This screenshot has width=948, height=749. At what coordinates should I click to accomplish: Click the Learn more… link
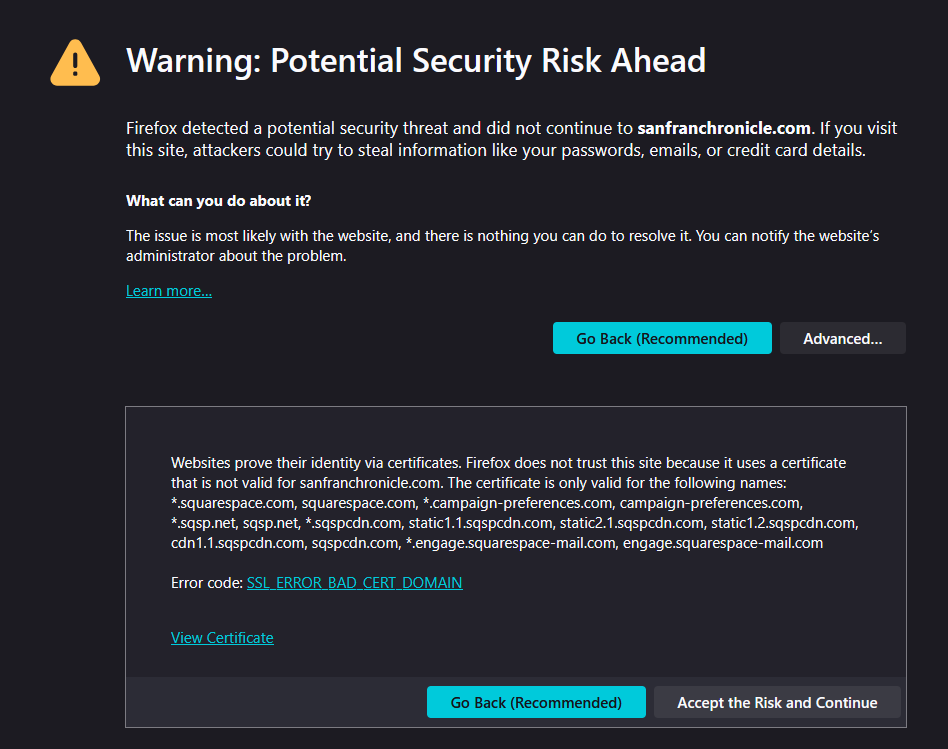169,291
